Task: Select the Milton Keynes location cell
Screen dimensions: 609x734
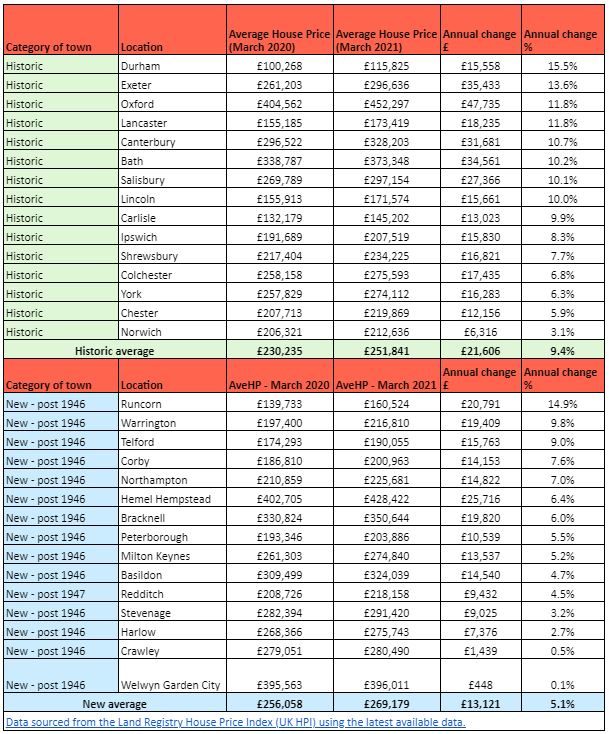Action: (x=173, y=555)
